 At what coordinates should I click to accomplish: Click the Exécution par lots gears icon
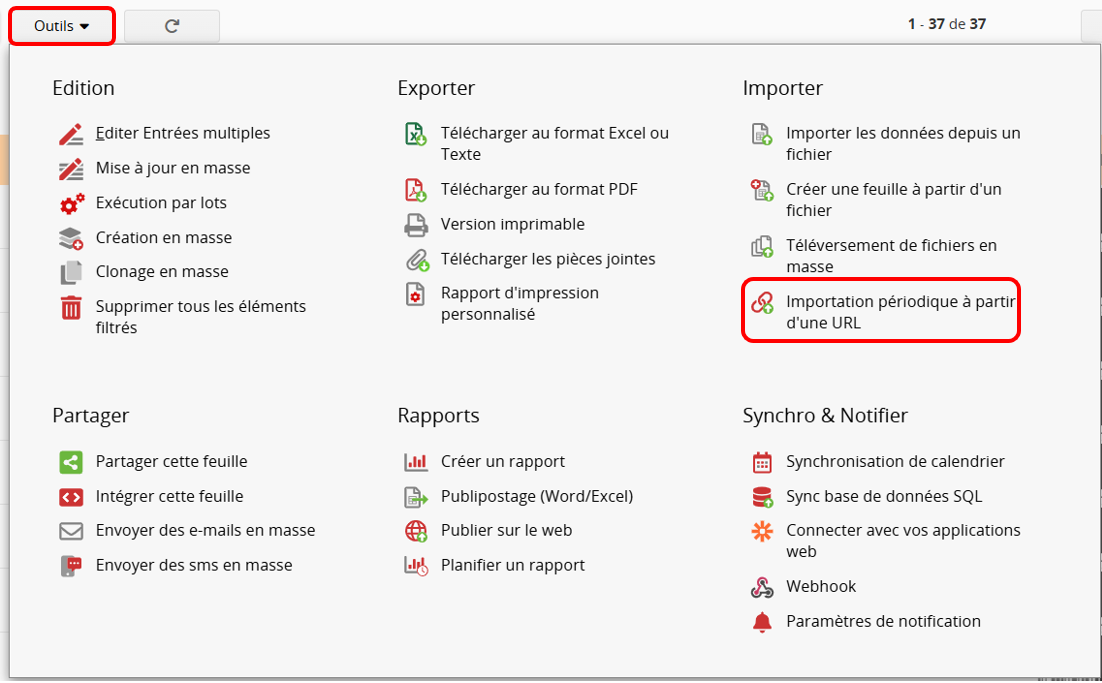(71, 203)
